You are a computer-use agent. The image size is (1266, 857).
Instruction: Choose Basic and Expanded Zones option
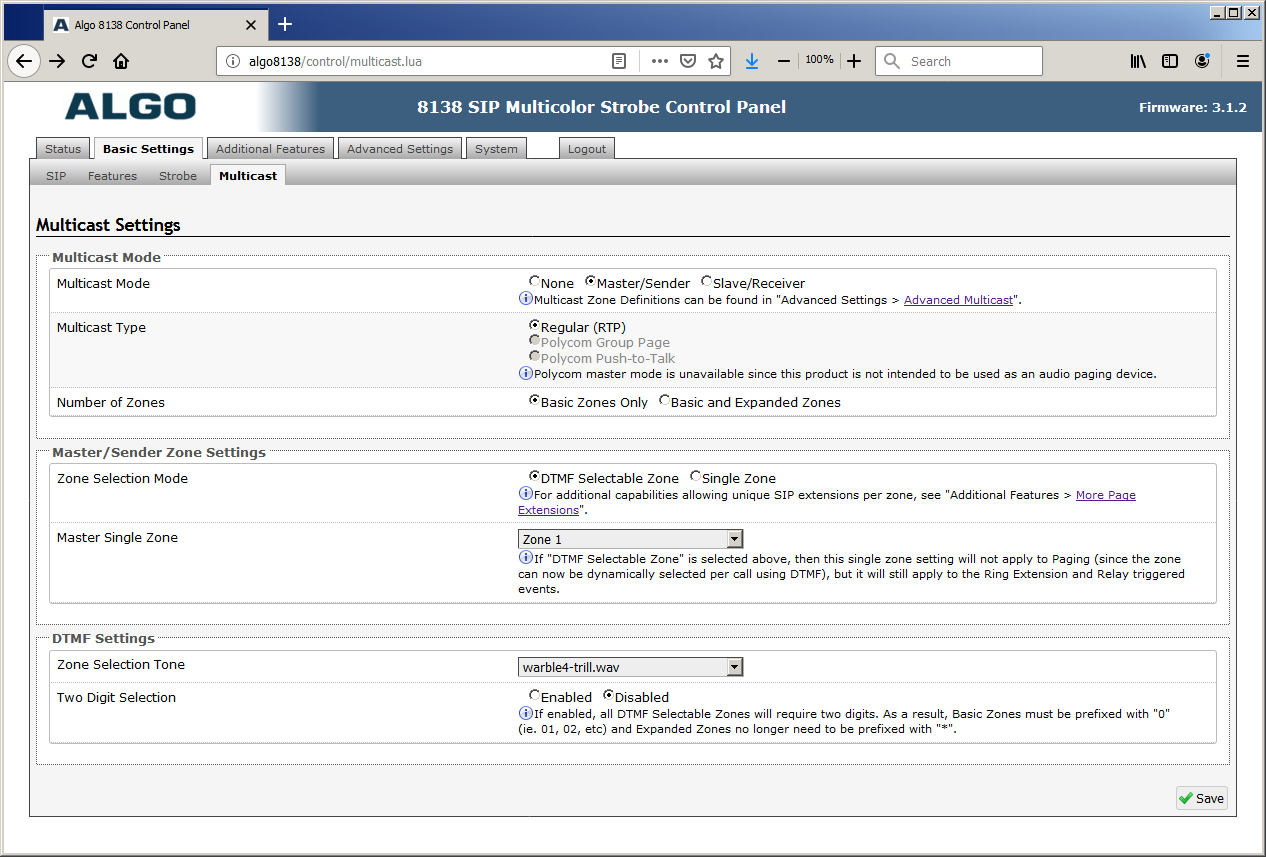665,402
